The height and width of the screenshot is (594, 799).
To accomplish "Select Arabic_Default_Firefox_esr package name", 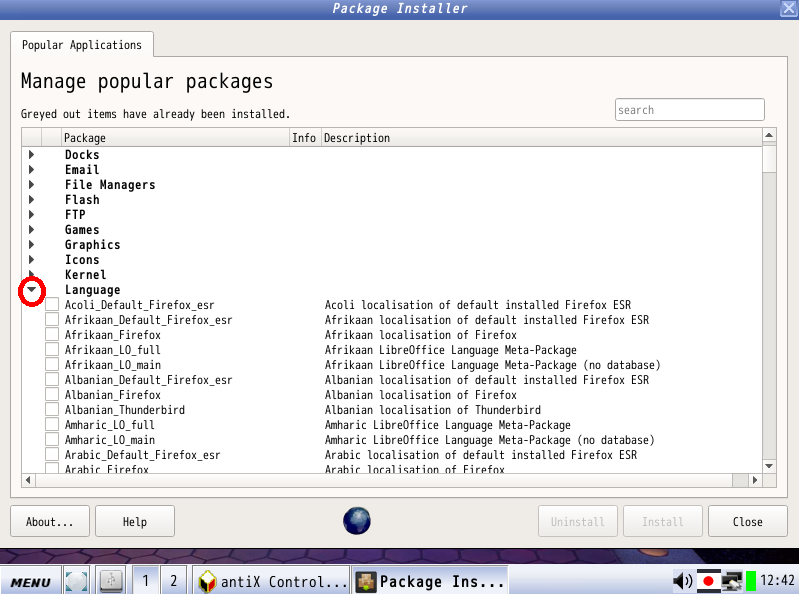I will [142, 455].
